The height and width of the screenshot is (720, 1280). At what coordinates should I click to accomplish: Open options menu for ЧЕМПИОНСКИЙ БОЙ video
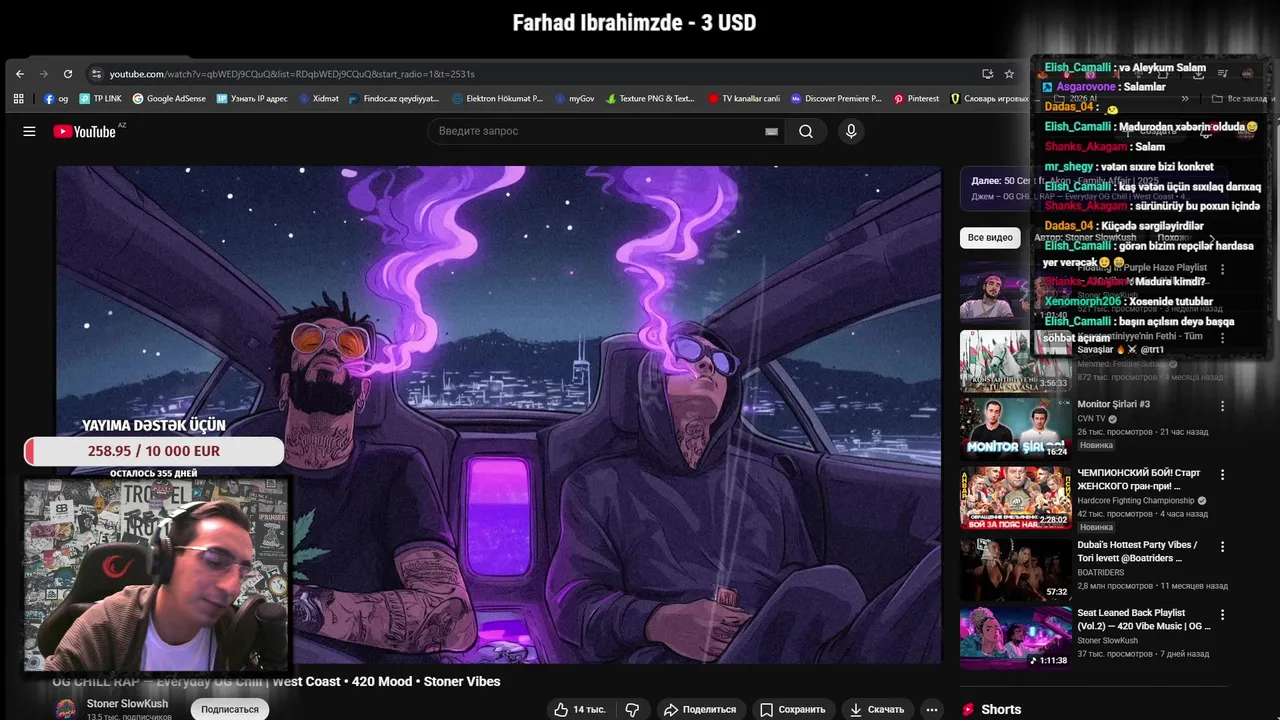(1222, 475)
